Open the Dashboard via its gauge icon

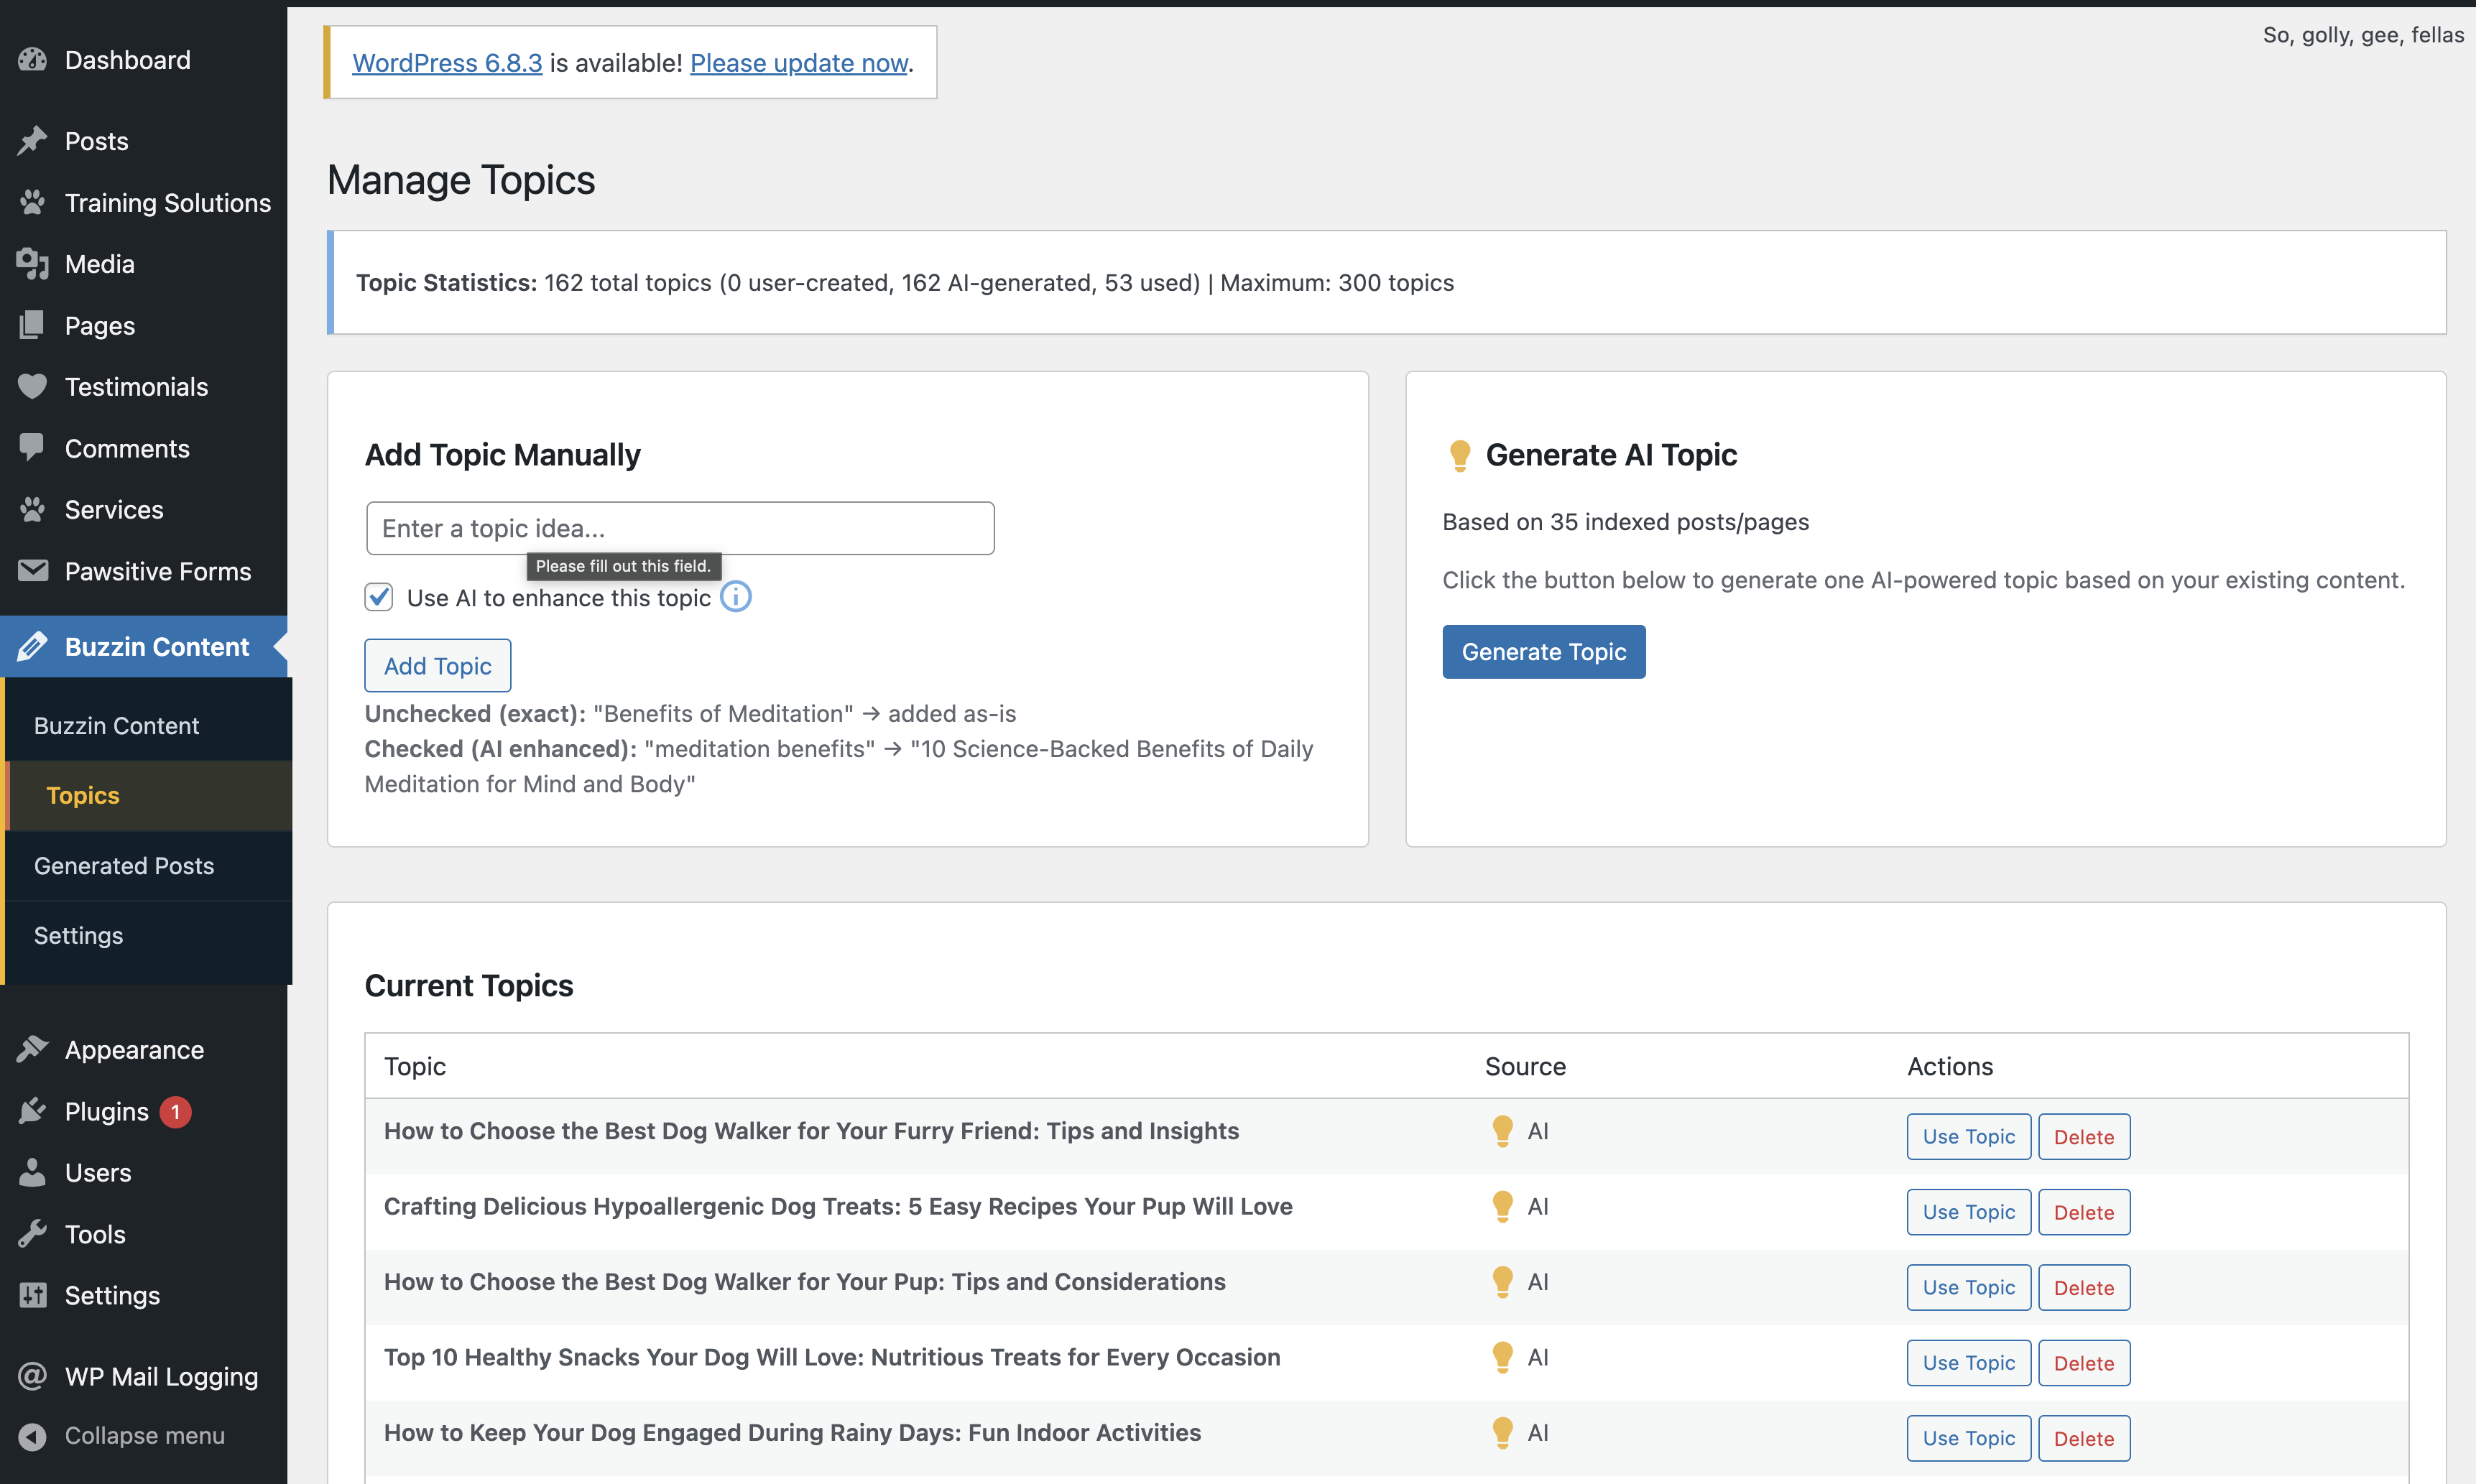pyautogui.click(x=32, y=60)
